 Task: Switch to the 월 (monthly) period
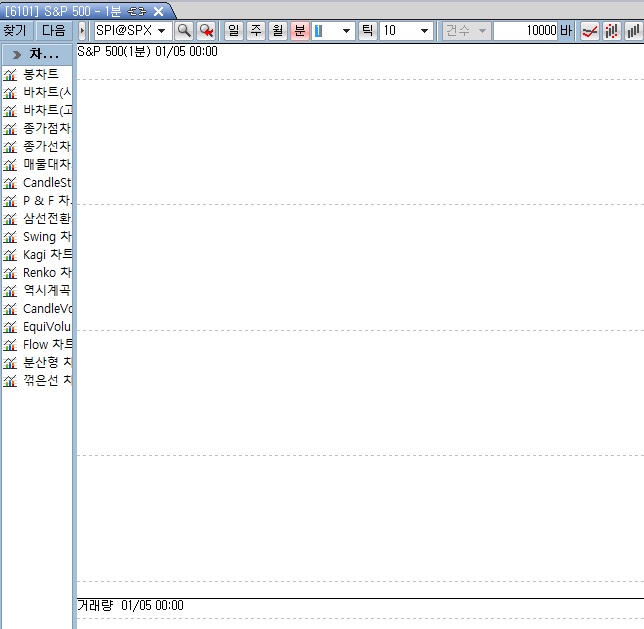pos(277,31)
